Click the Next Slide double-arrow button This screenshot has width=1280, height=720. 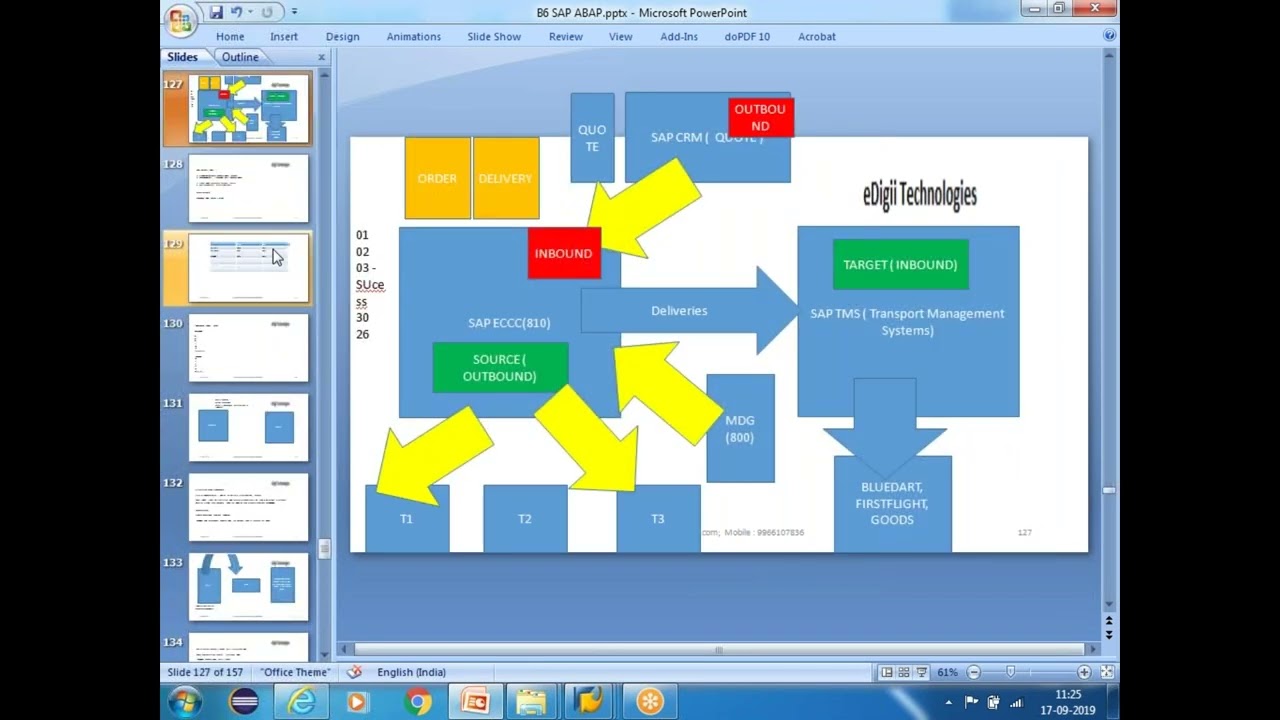tap(1109, 634)
